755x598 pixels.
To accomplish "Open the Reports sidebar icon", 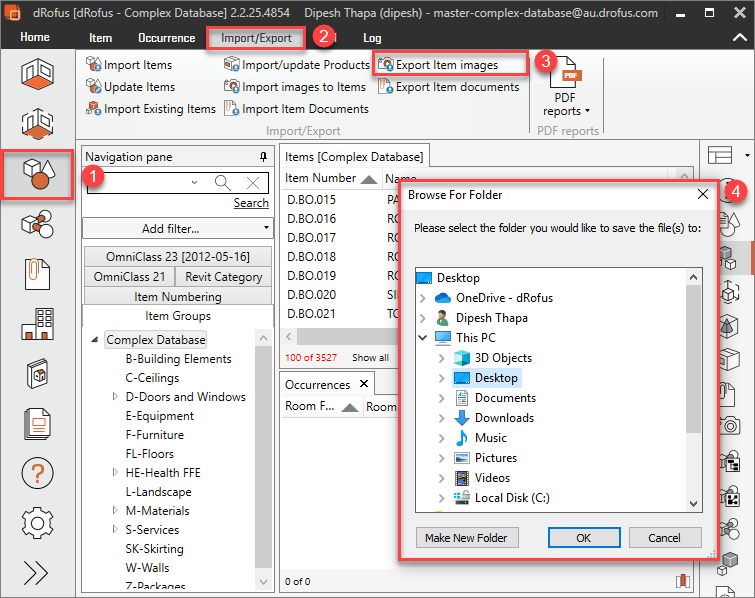I will pyautogui.click(x=37, y=424).
